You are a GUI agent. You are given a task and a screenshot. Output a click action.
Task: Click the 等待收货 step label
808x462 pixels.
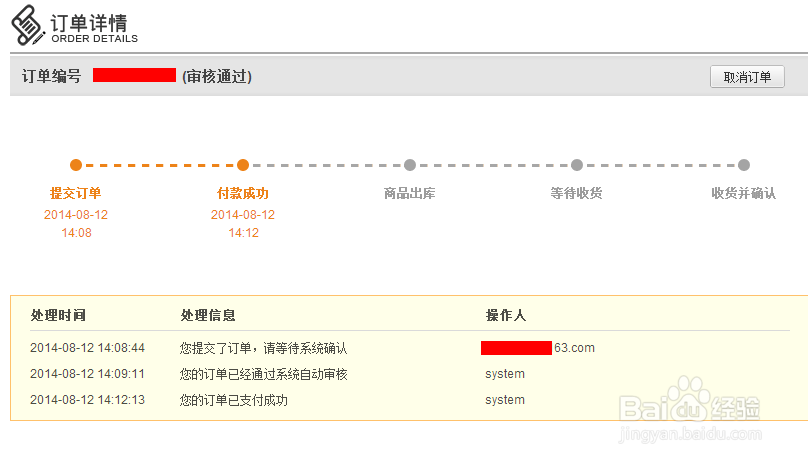point(576,193)
